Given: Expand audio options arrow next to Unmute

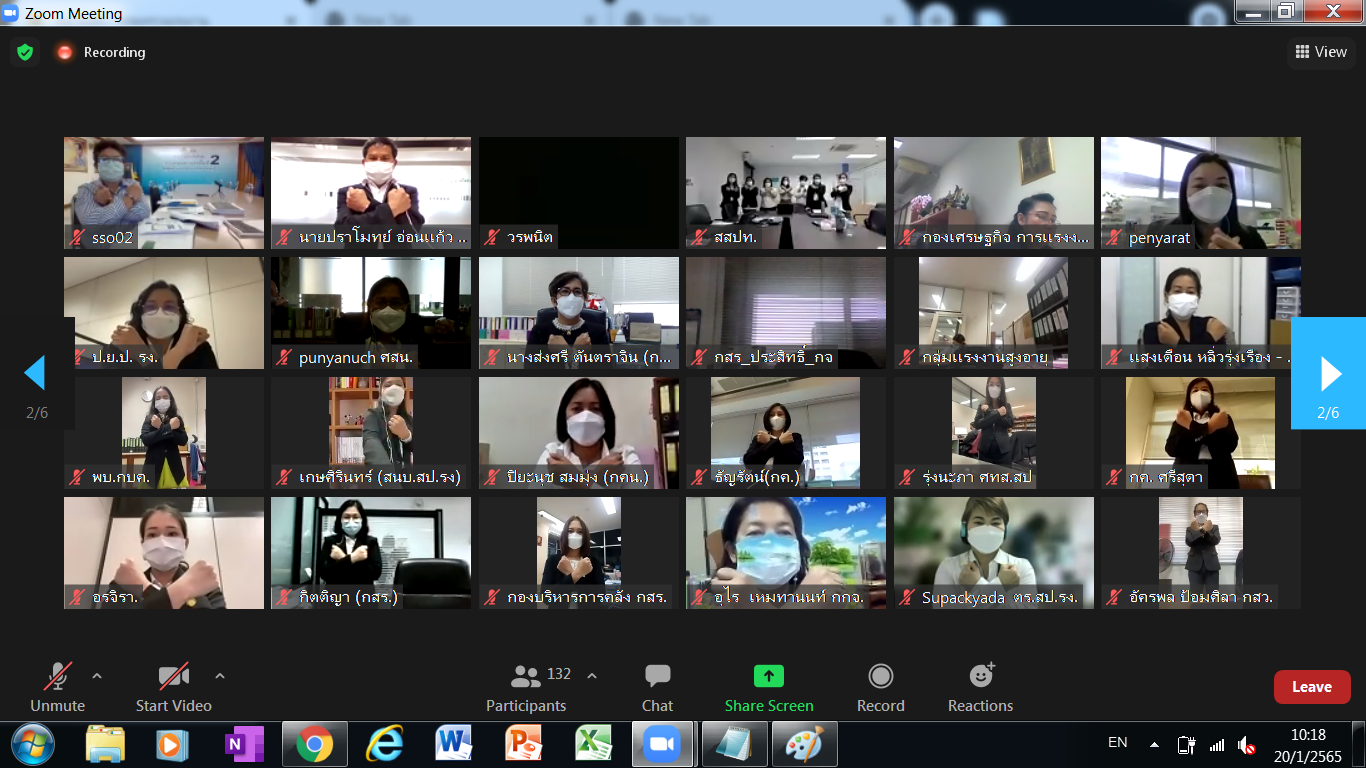Looking at the screenshot, I should tap(97, 676).
